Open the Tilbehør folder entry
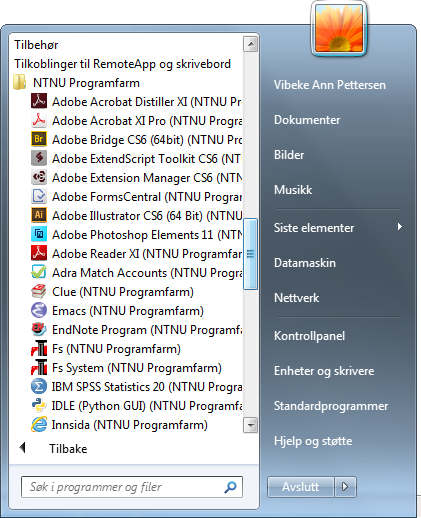The width and height of the screenshot is (421, 518). (x=36, y=45)
